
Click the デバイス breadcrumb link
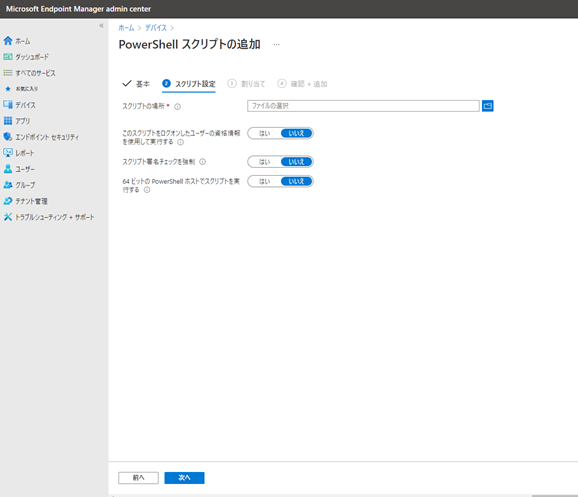156,28
